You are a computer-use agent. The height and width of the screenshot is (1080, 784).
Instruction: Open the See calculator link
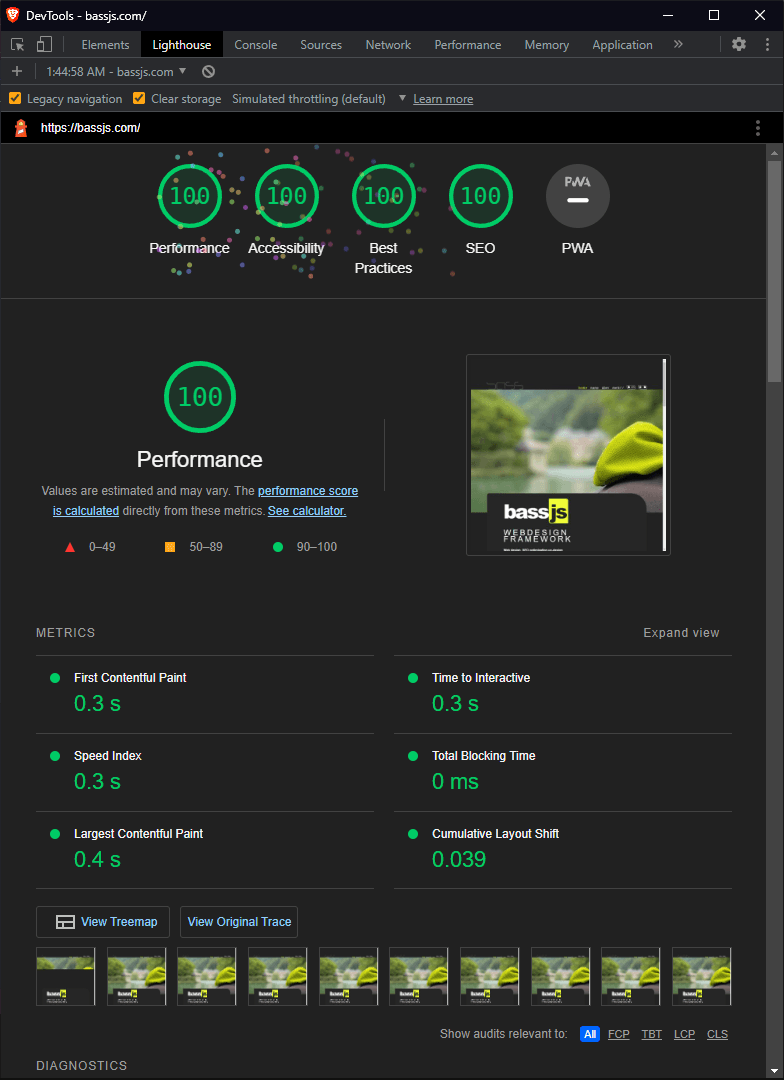(307, 511)
